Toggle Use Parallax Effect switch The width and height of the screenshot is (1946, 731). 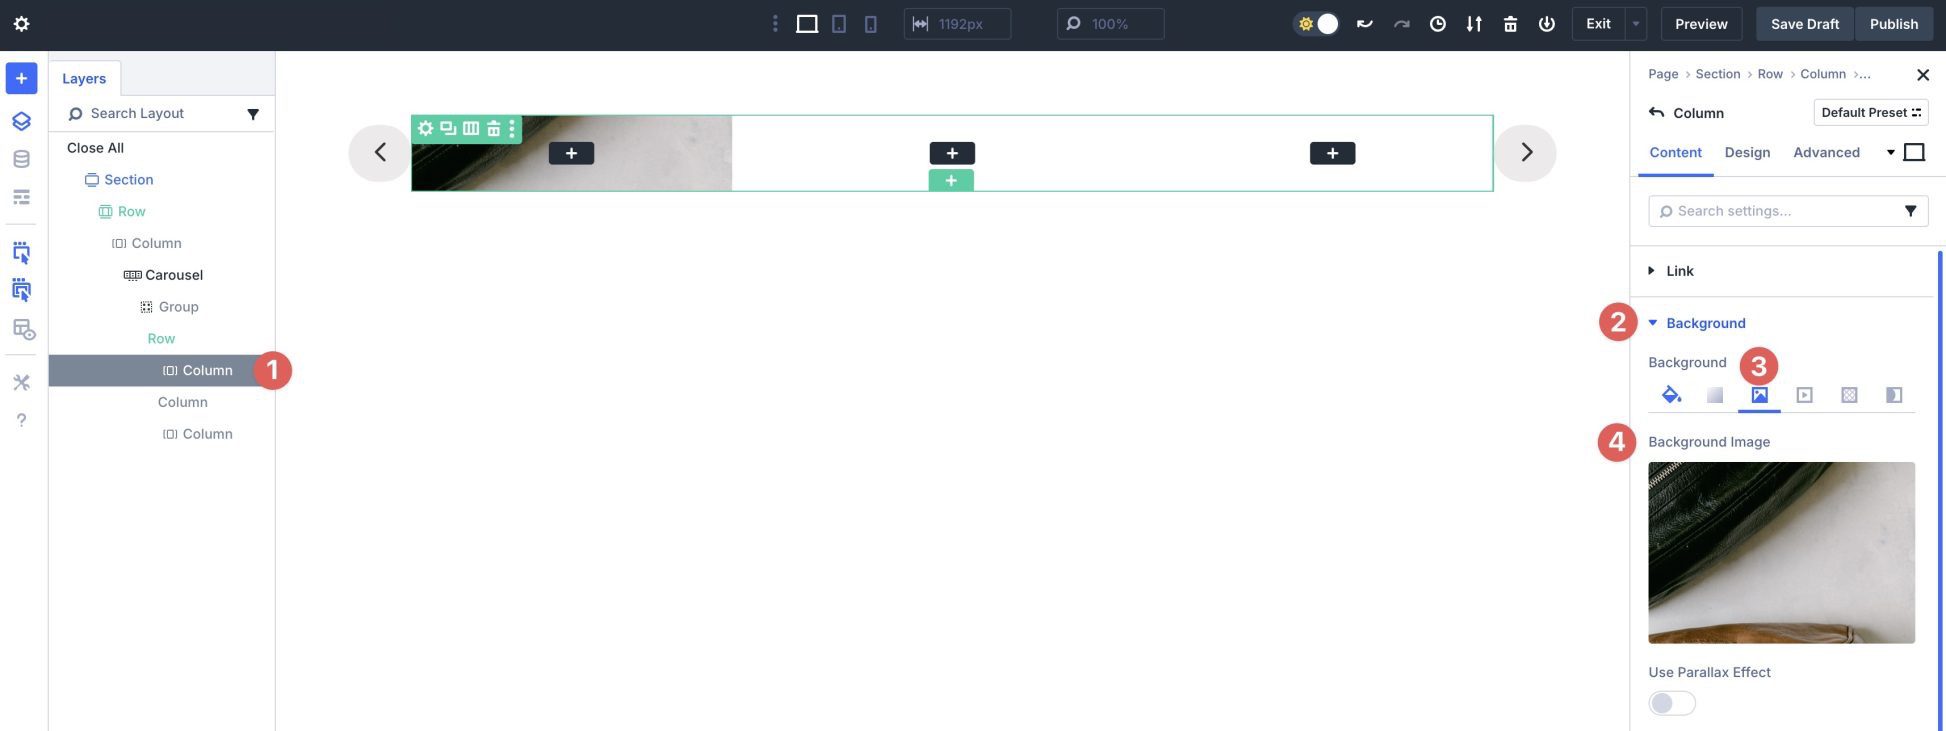click(1672, 703)
